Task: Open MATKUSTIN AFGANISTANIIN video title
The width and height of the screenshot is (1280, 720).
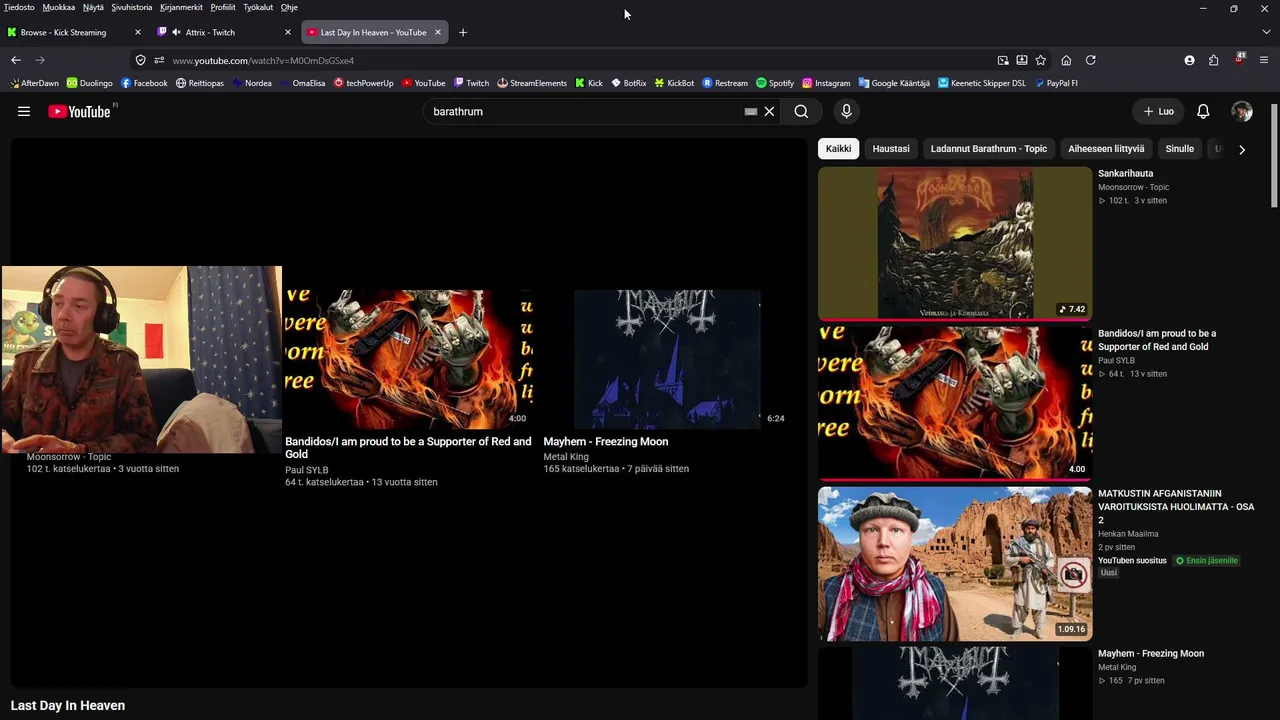Action: click(x=1176, y=507)
